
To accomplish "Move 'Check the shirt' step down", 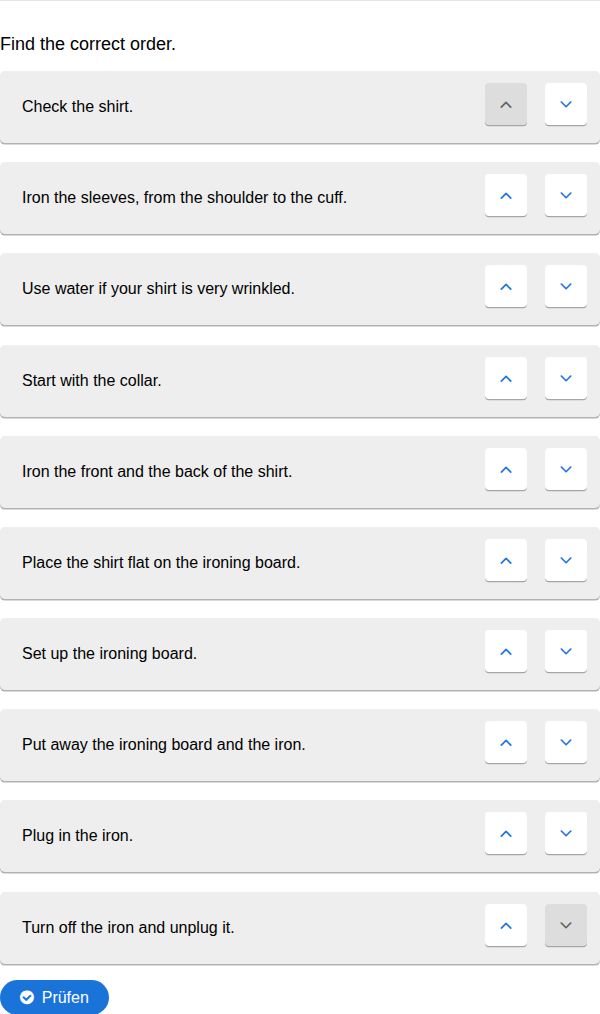I will click(566, 105).
